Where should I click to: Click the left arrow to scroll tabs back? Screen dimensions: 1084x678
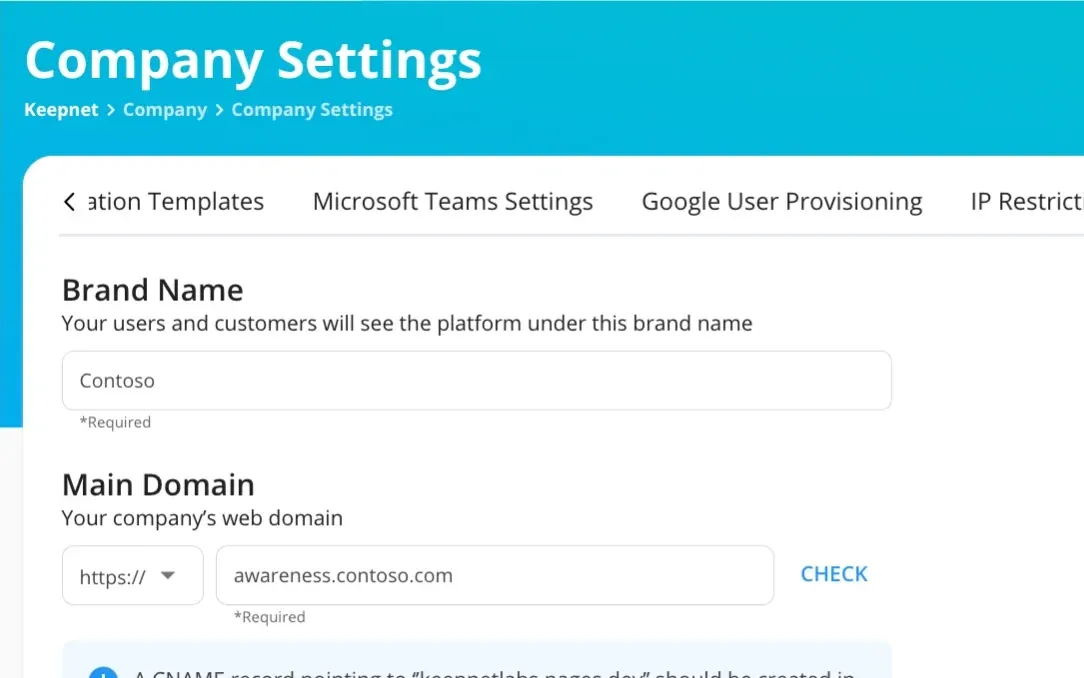point(69,202)
